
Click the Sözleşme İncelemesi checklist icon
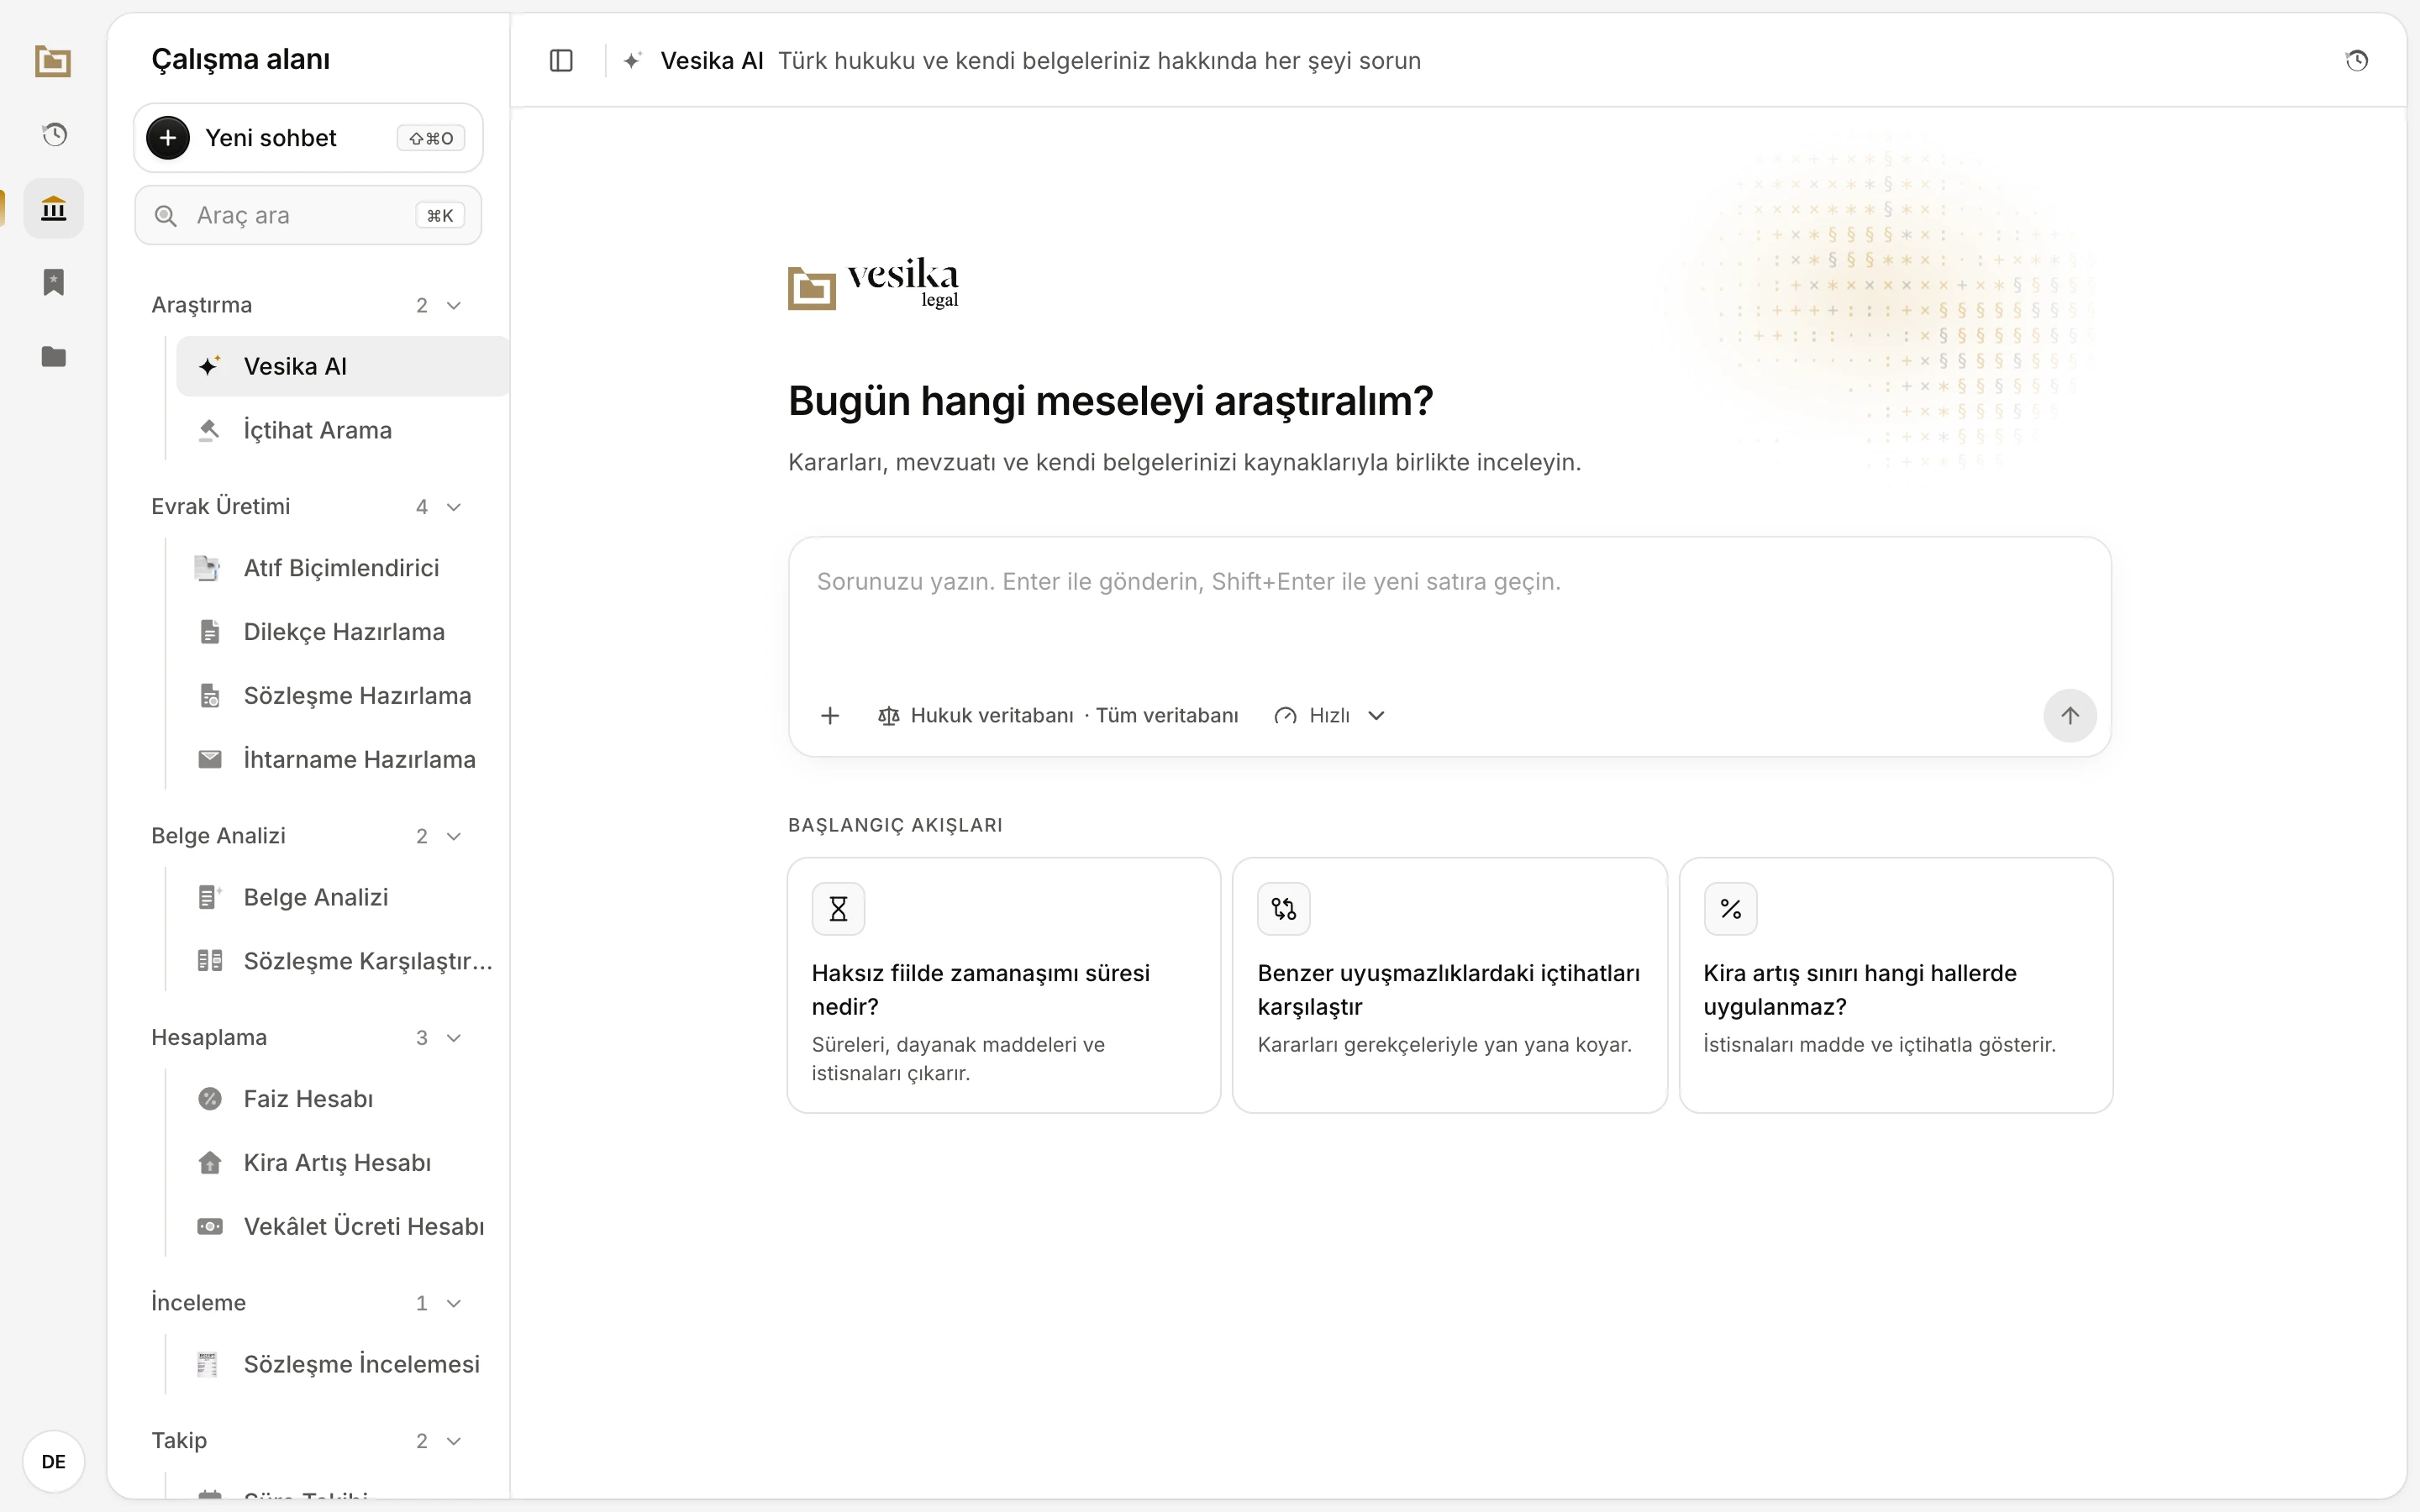(208, 1364)
